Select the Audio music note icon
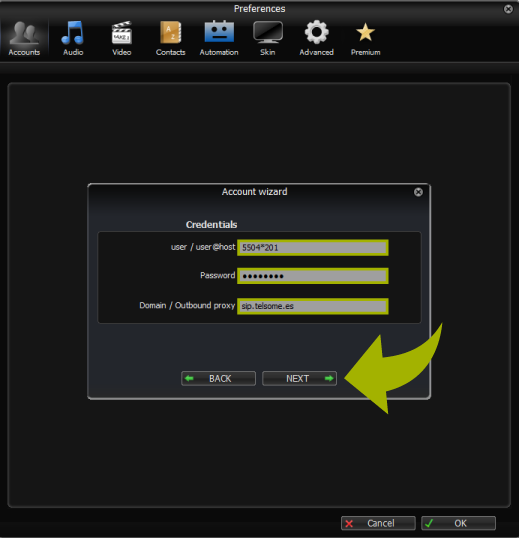The height and width of the screenshot is (538, 519). coord(73,33)
